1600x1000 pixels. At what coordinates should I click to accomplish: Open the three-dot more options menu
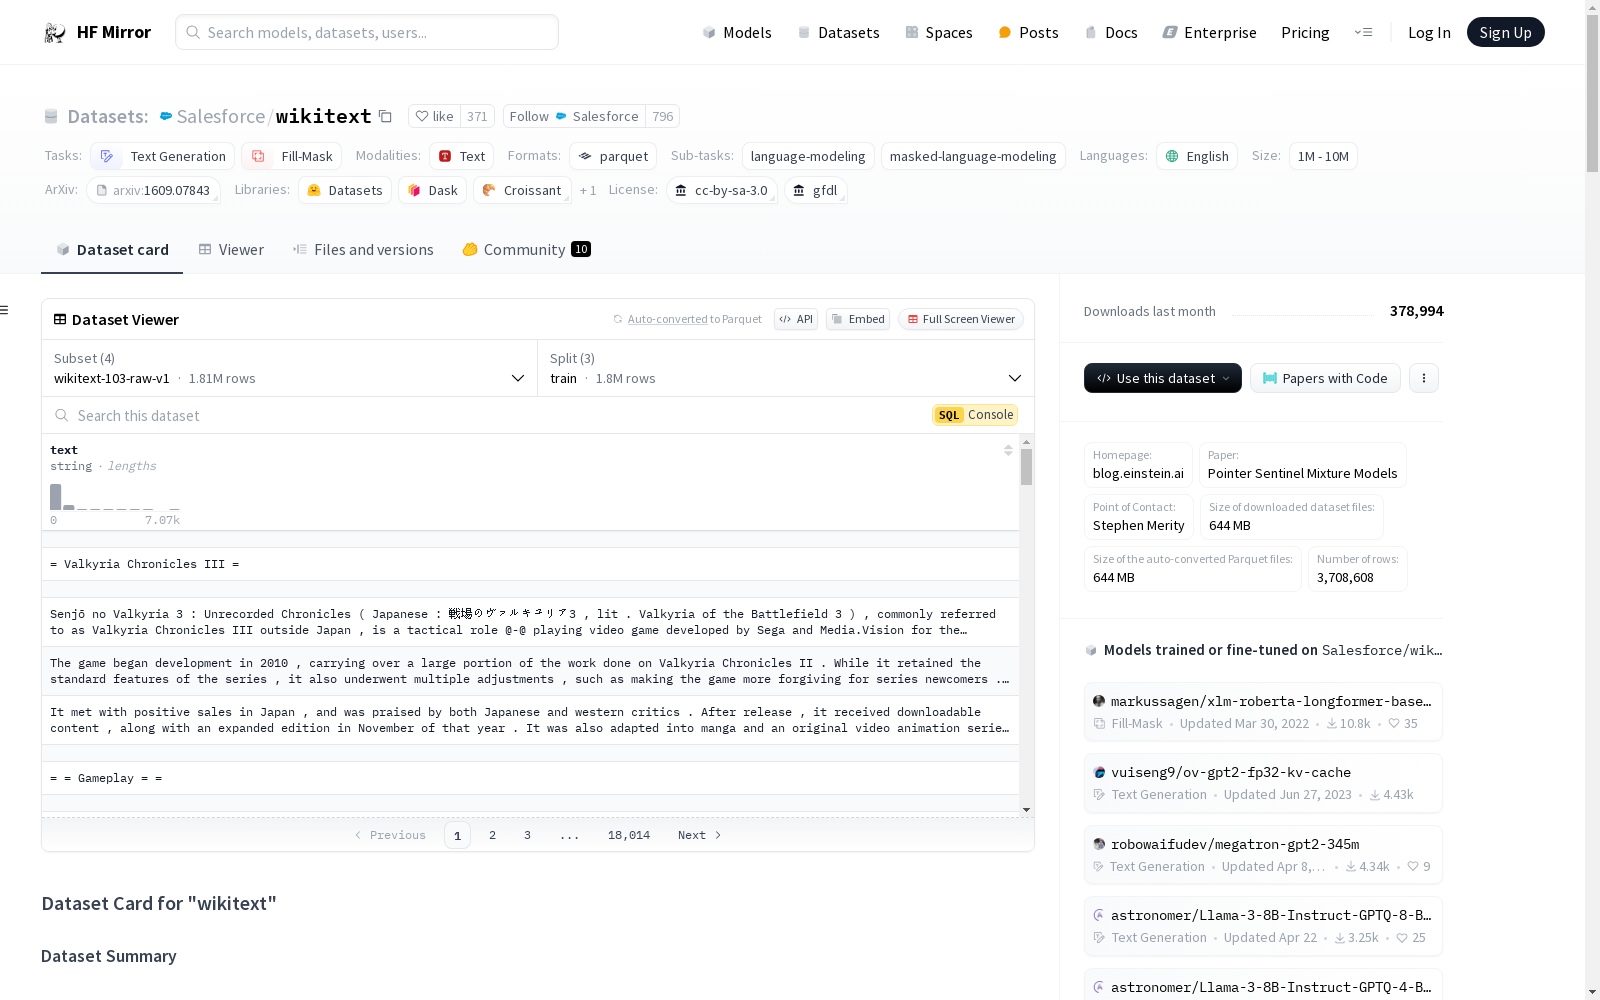pyautogui.click(x=1424, y=378)
